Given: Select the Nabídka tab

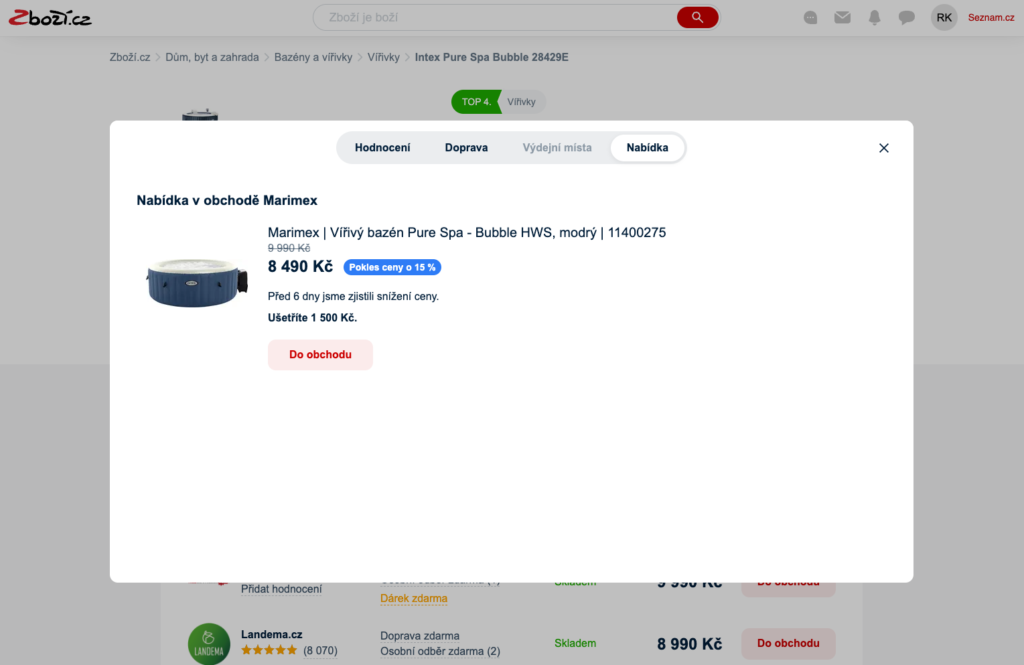Looking at the screenshot, I should [647, 148].
